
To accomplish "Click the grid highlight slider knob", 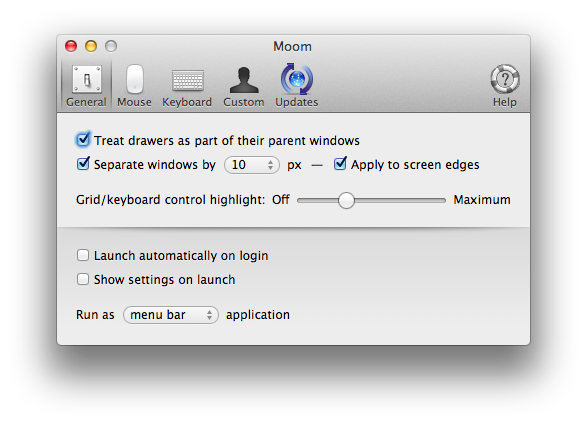I will (x=346, y=200).
